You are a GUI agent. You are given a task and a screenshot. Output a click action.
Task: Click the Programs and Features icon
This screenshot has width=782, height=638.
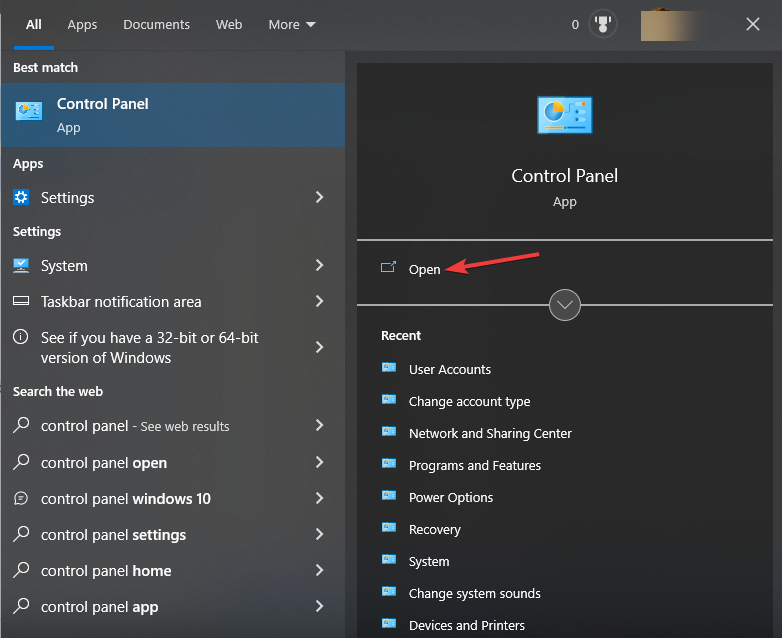tap(389, 464)
